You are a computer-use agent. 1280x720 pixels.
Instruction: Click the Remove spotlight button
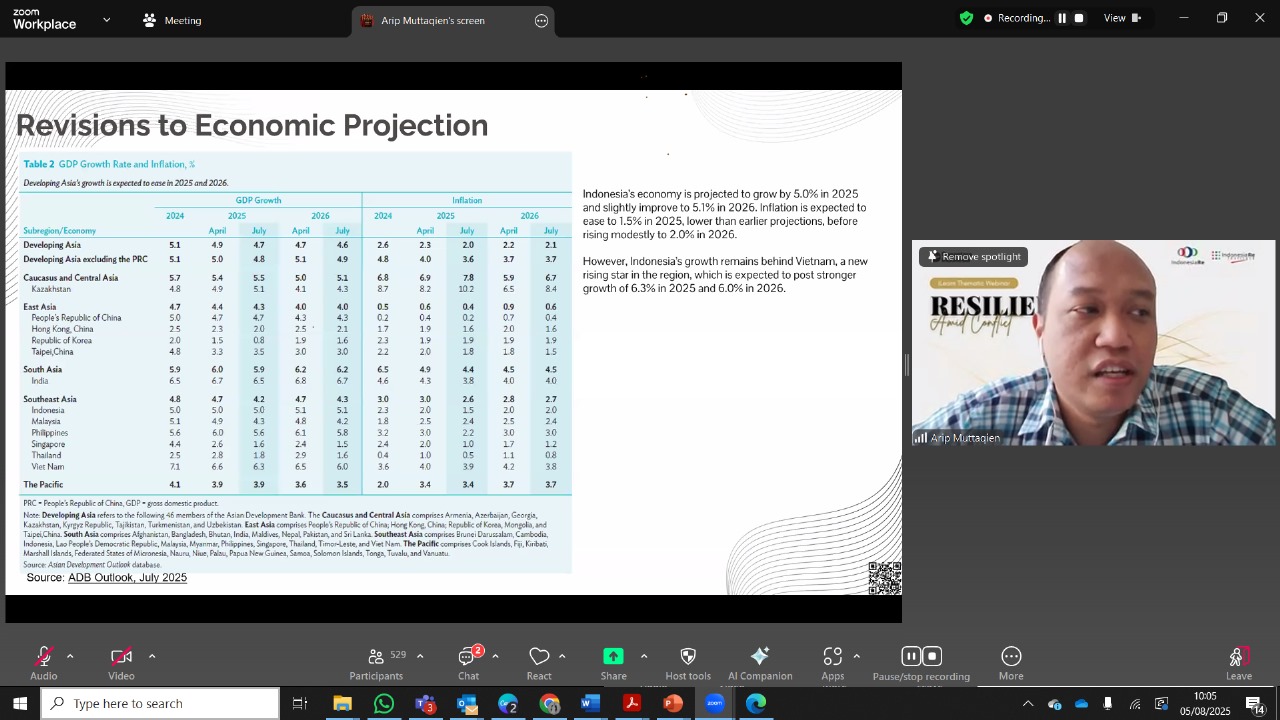click(973, 257)
